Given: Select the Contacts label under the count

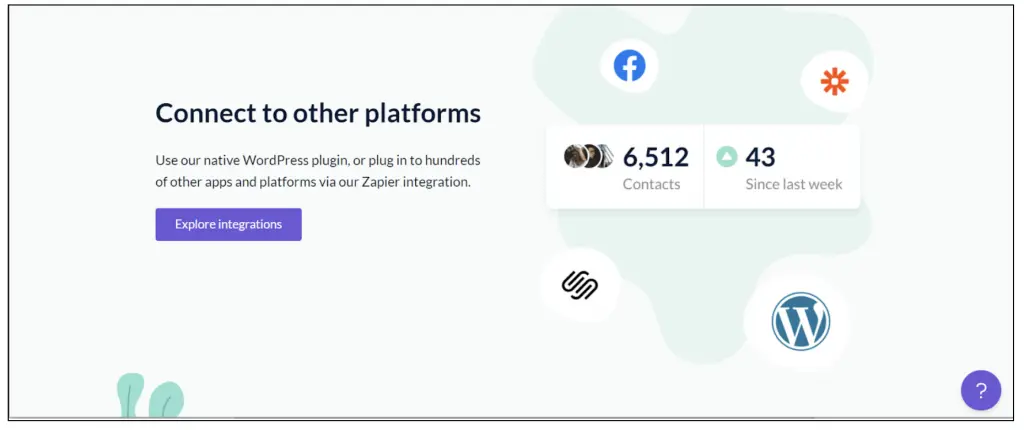Looking at the screenshot, I should click(651, 184).
